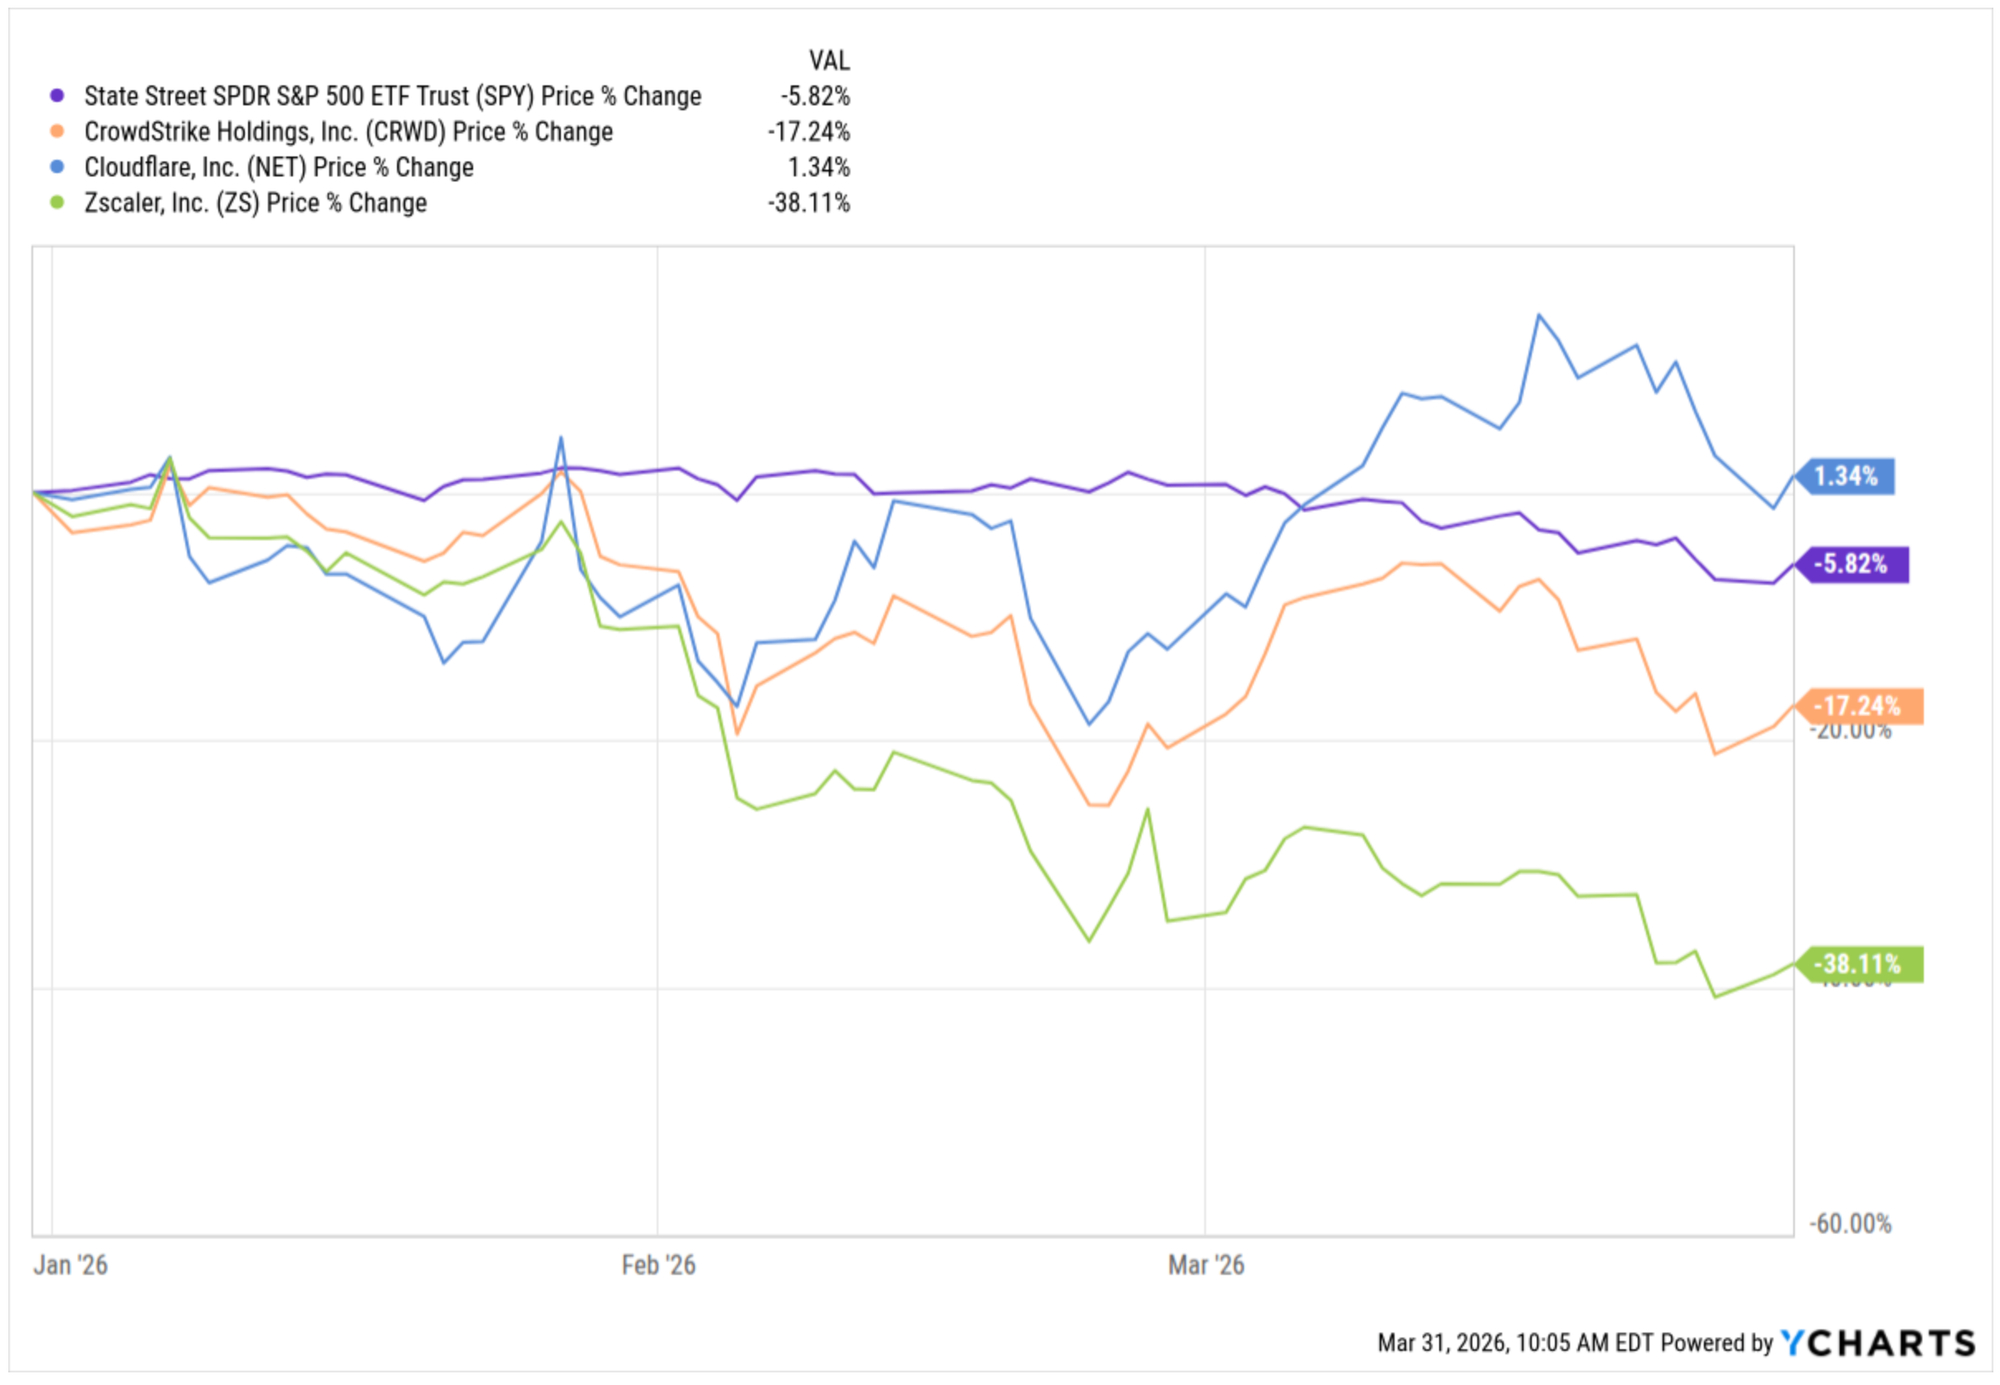
Task: Click the green -38.11% end-of-line flag
Action: [1860, 964]
